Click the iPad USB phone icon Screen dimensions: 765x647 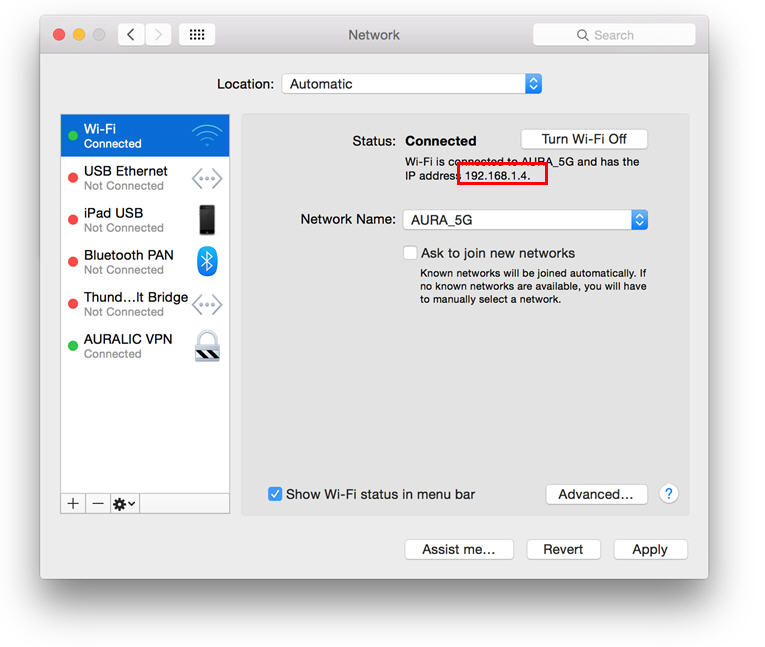(x=207, y=220)
